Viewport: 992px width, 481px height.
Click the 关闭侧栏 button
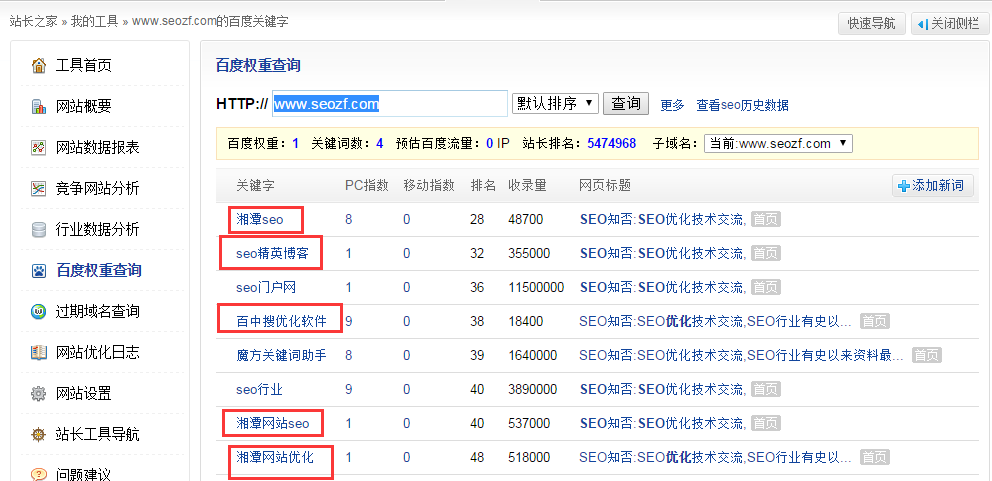(x=948, y=24)
